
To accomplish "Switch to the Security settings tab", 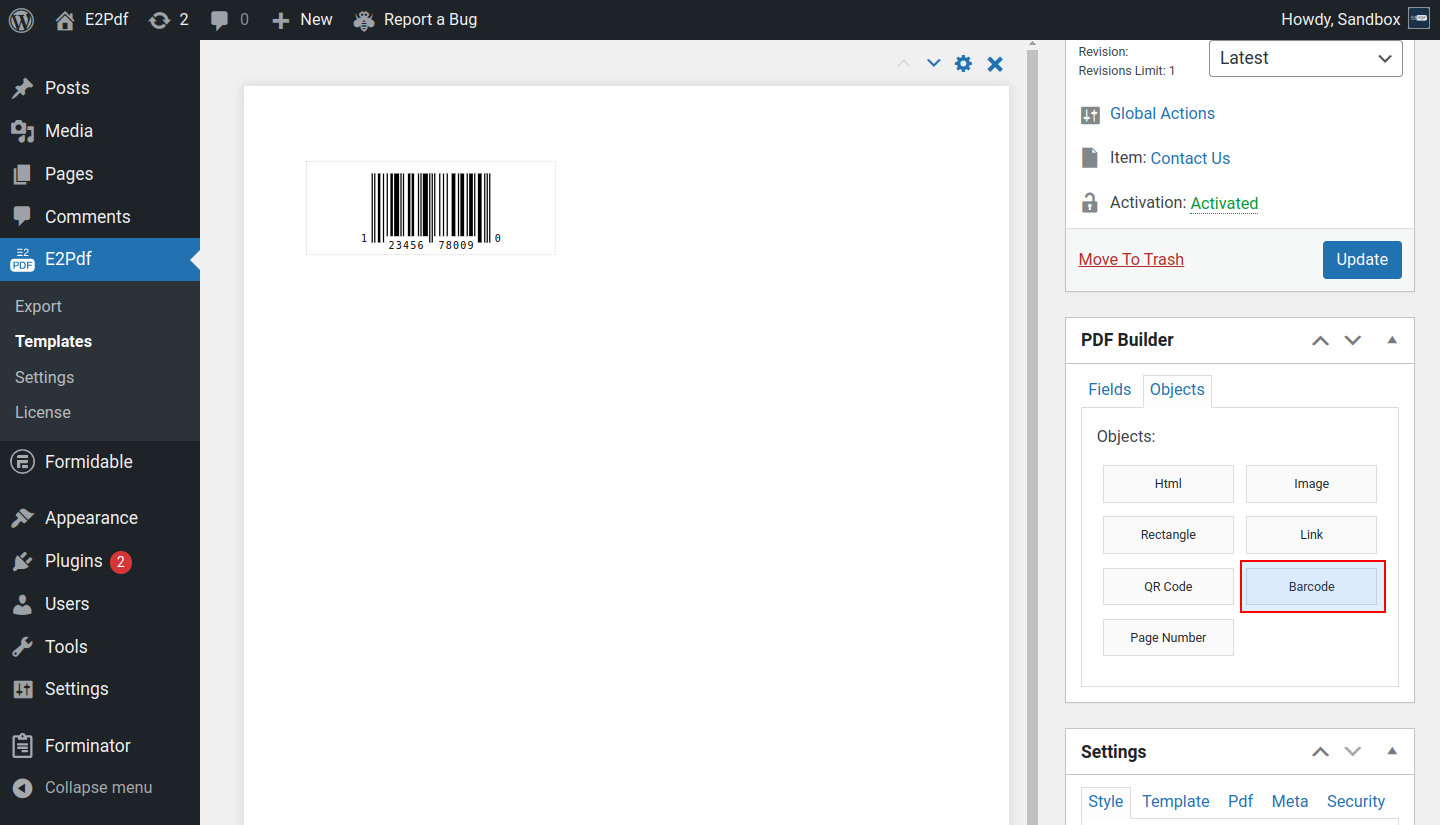I will click(x=1355, y=801).
